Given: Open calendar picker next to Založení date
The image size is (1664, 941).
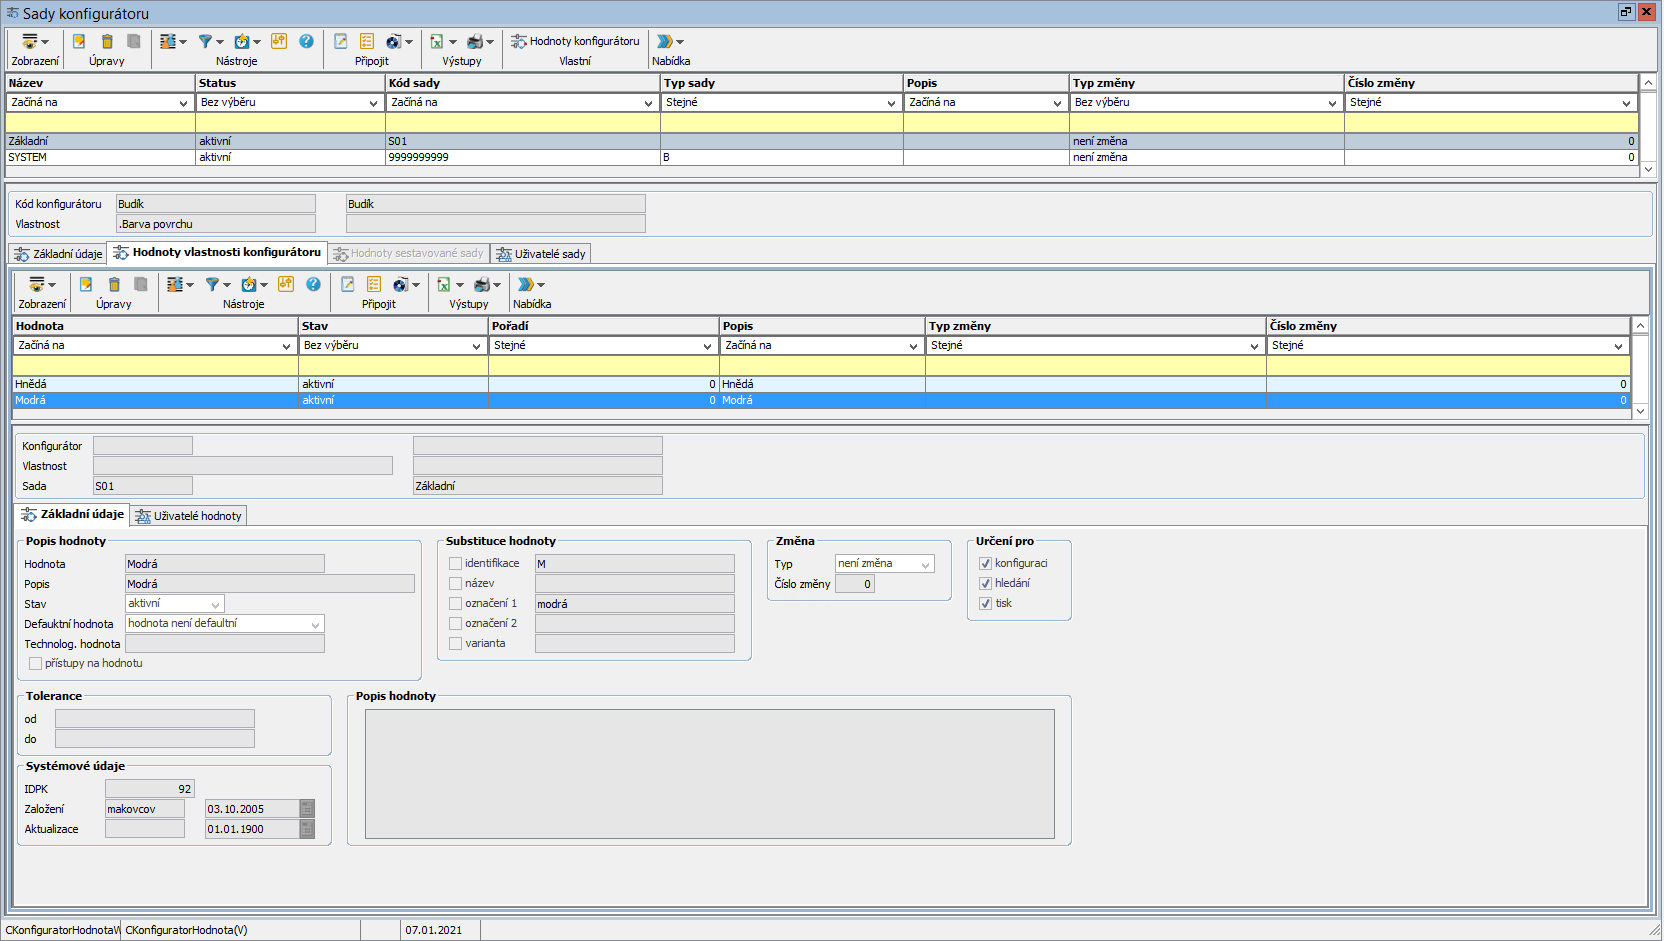Looking at the screenshot, I should 307,809.
